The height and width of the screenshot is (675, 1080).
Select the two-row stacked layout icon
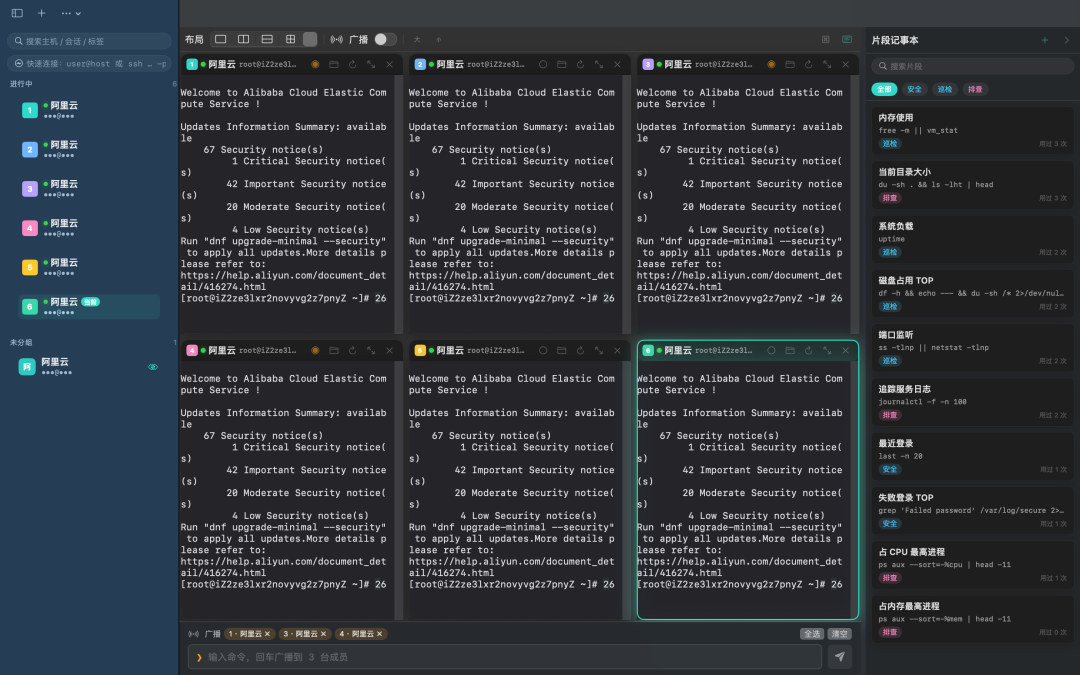[x=267, y=39]
